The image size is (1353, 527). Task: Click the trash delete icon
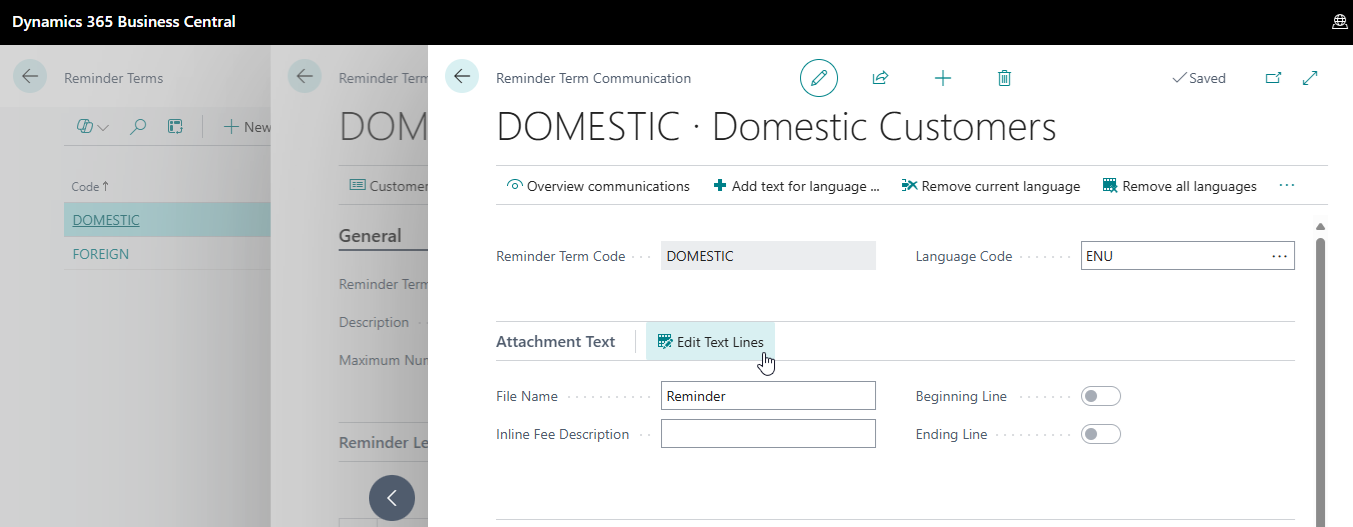(x=1004, y=78)
